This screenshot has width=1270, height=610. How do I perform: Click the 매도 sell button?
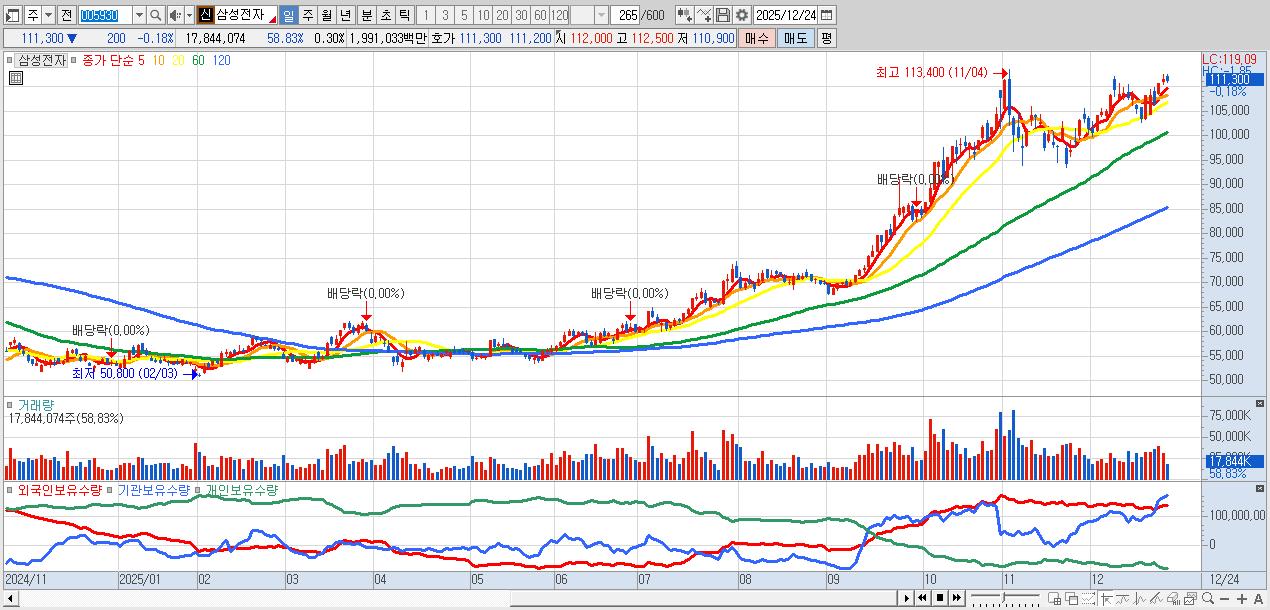[796, 38]
